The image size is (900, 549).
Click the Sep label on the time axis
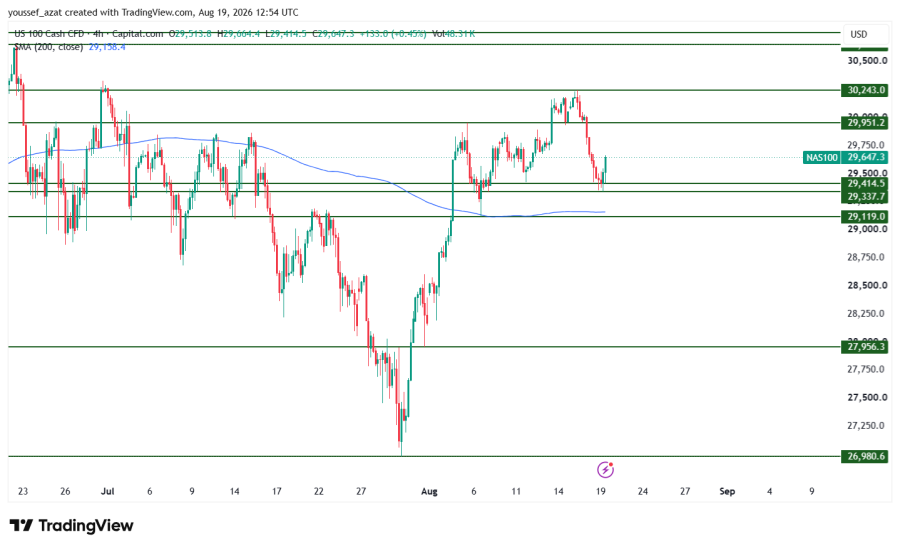coord(727,492)
